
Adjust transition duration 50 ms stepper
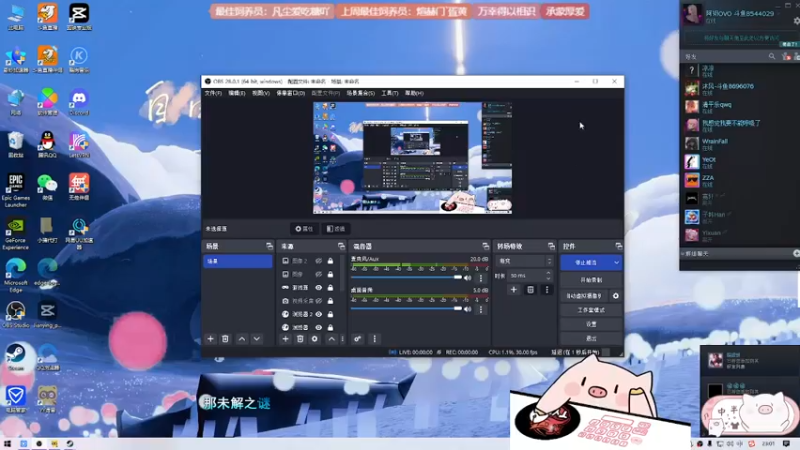point(548,276)
